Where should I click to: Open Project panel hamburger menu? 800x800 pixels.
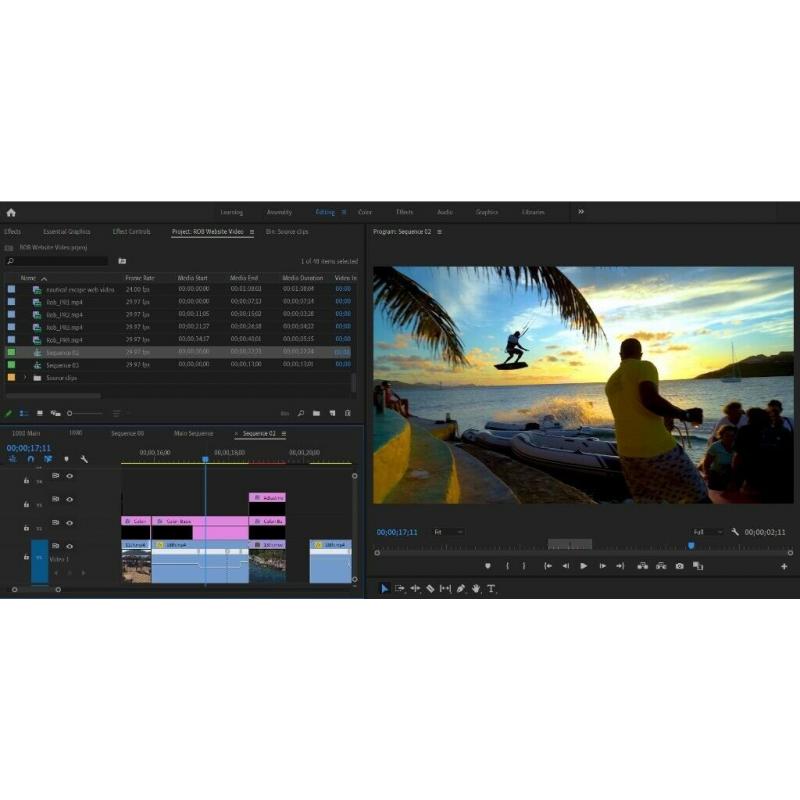tap(252, 232)
